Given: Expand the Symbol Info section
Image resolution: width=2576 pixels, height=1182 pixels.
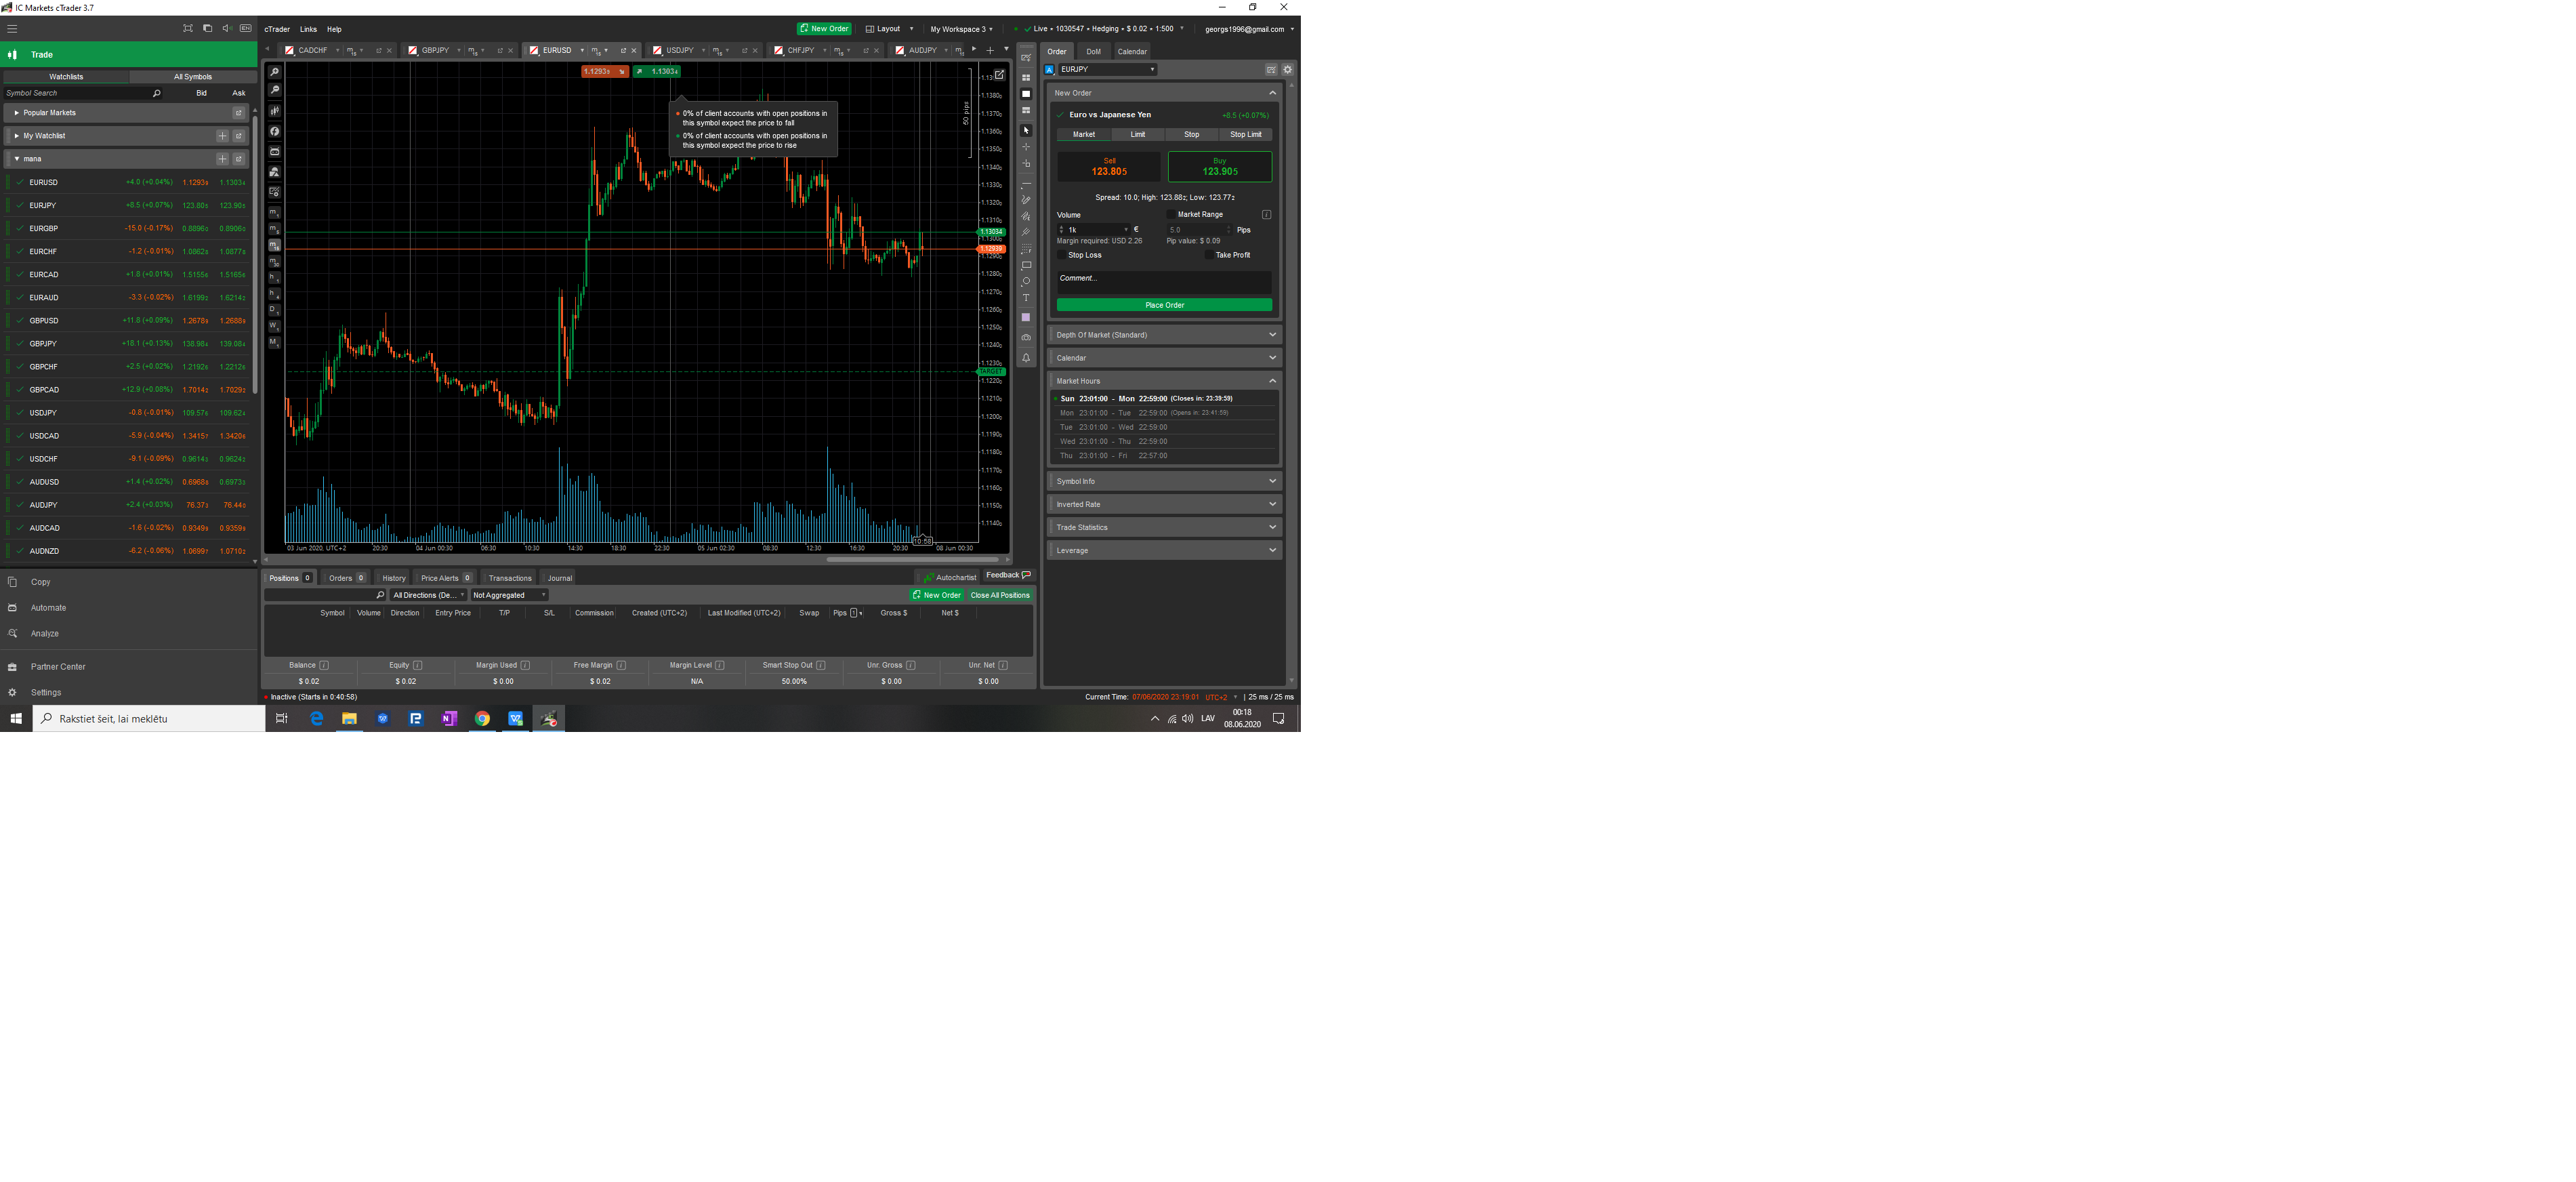Looking at the screenshot, I should (1165, 481).
